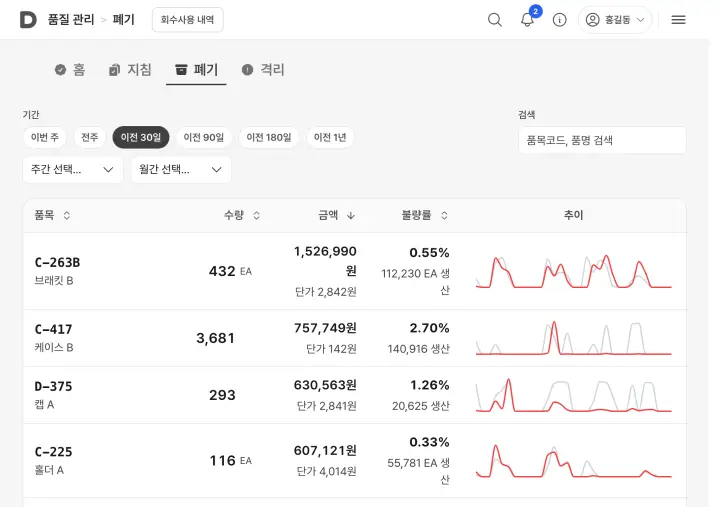The height and width of the screenshot is (507, 720).
Task: Click the 지침 tab document icon
Action: pyautogui.click(x=114, y=70)
